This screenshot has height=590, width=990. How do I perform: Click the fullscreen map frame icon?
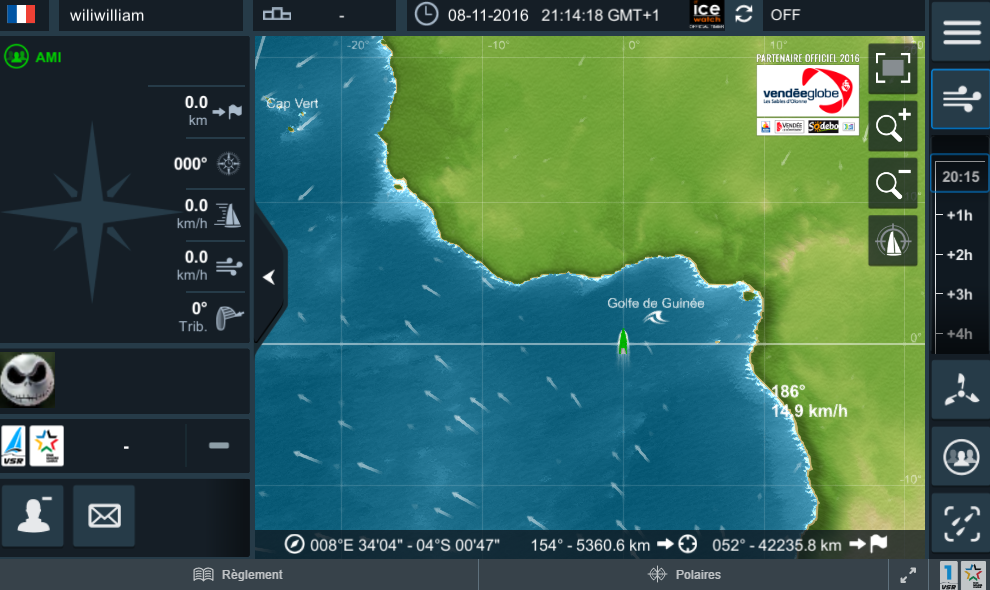892,69
